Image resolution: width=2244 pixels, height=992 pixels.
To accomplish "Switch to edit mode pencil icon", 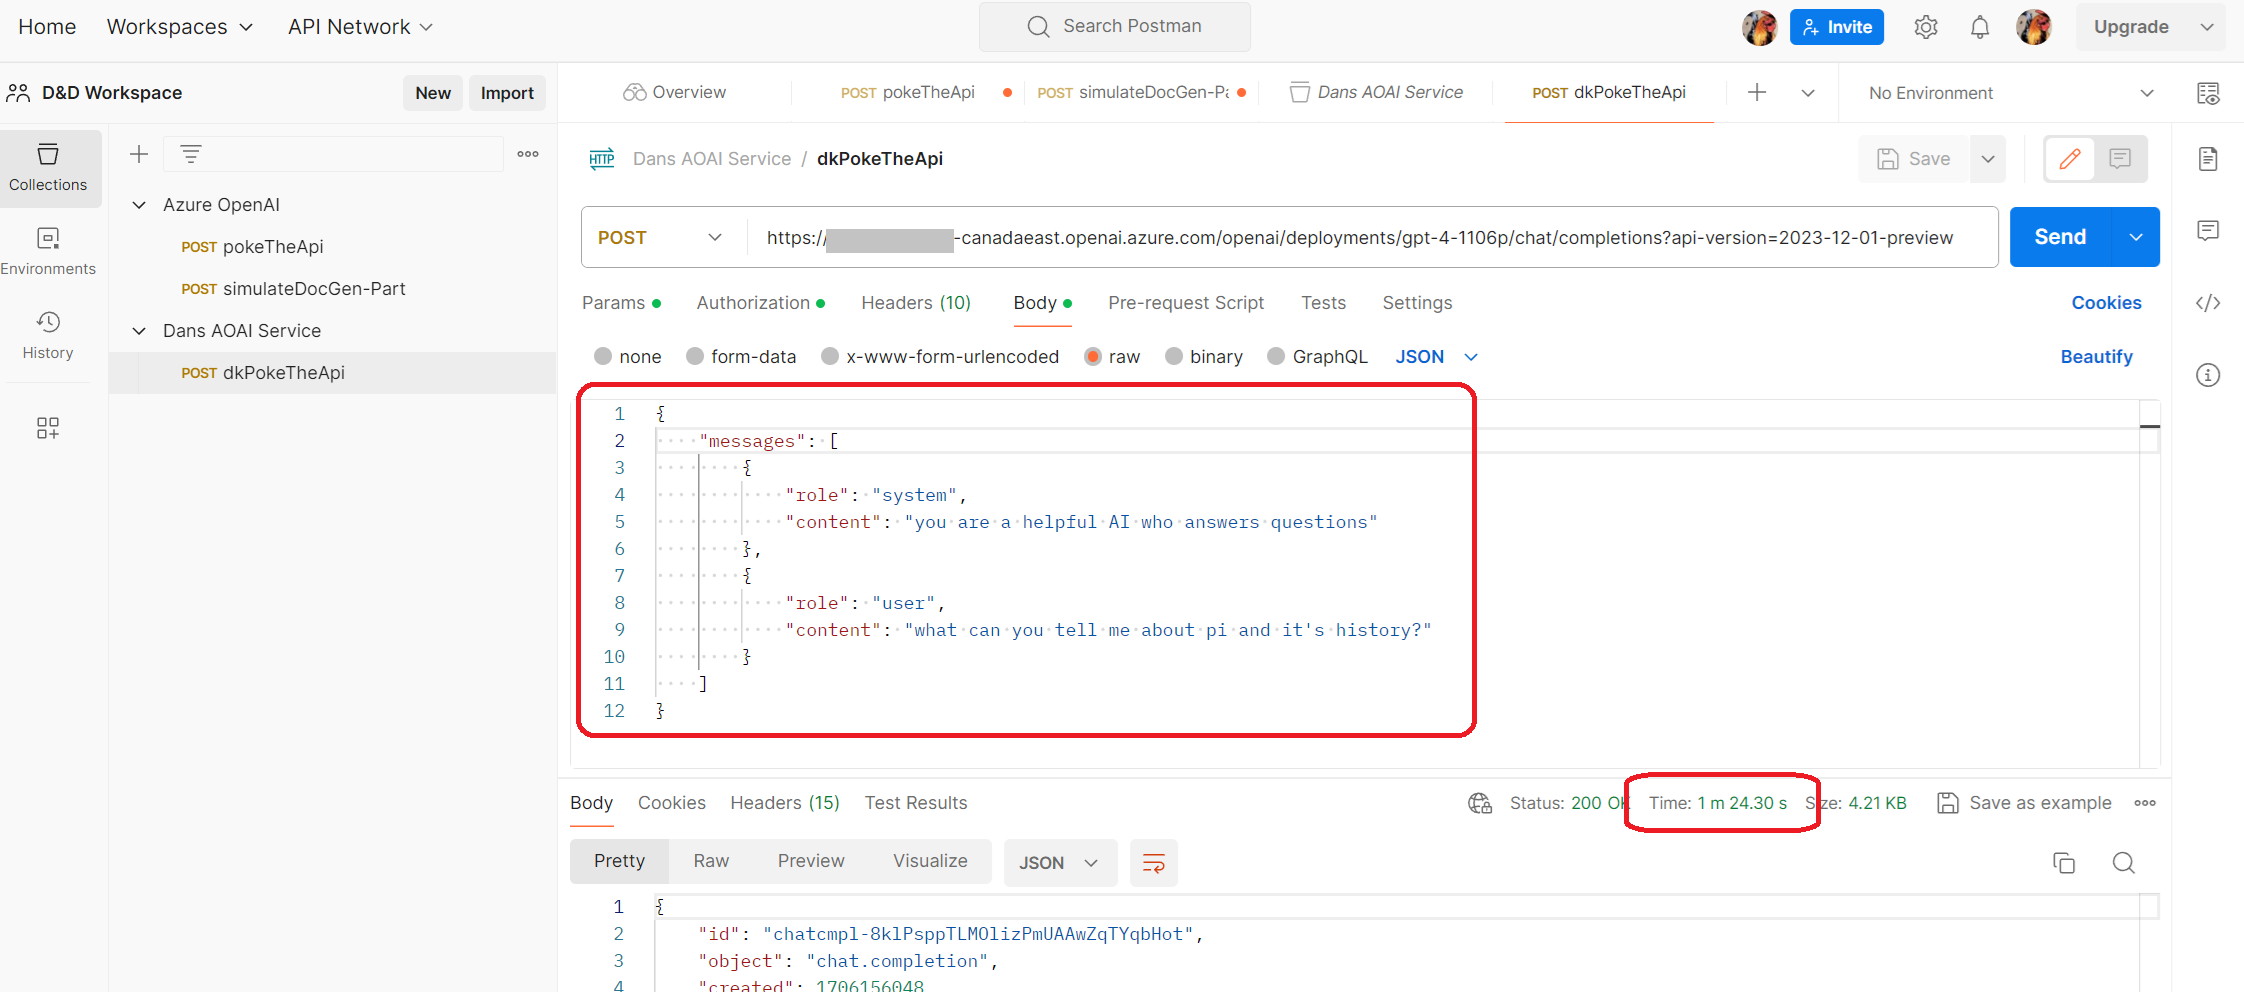I will click(x=2070, y=159).
